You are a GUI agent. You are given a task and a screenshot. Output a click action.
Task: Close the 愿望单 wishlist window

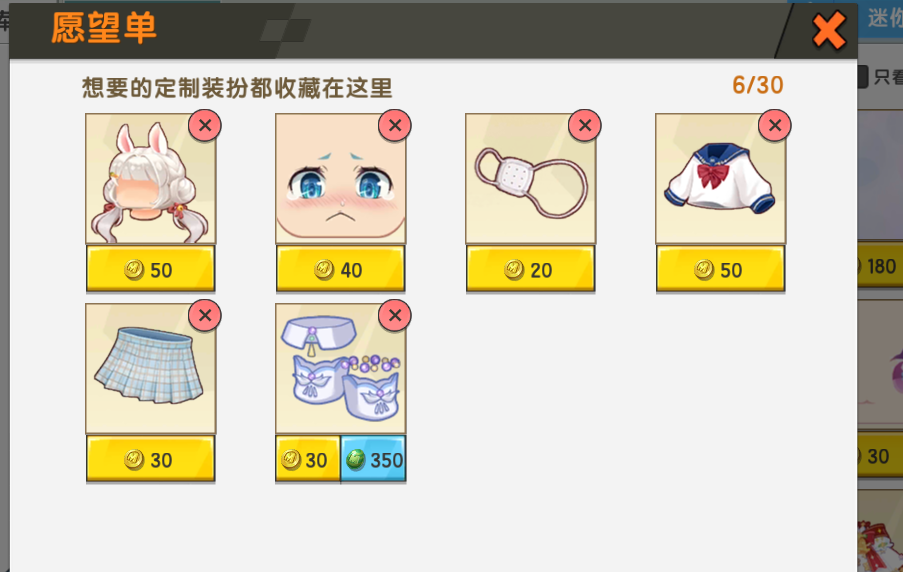pos(829,31)
